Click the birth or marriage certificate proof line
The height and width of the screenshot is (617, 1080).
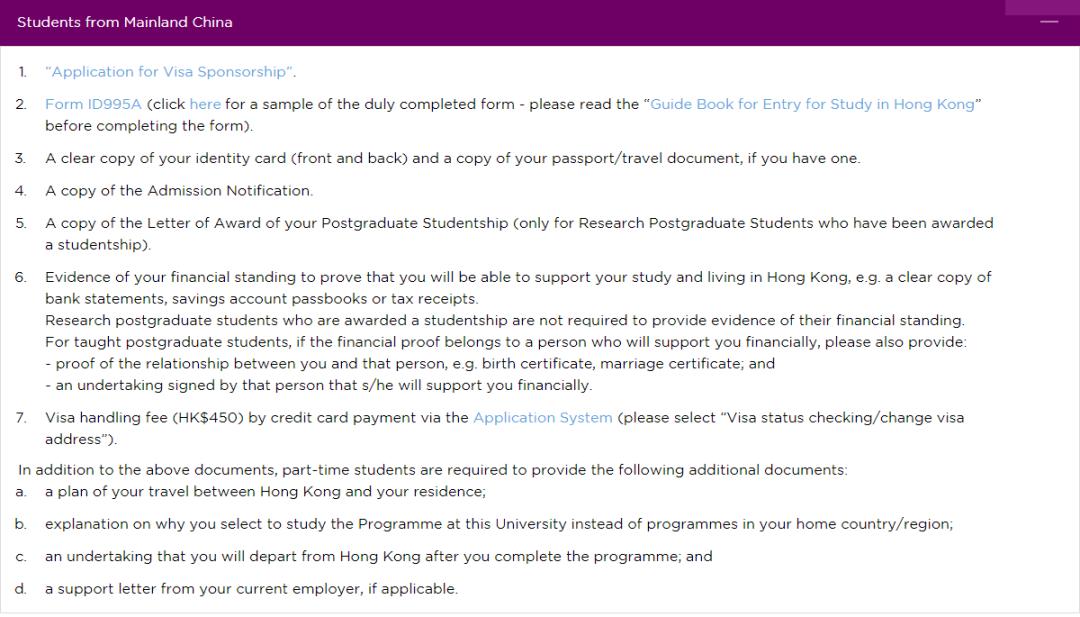410,363
